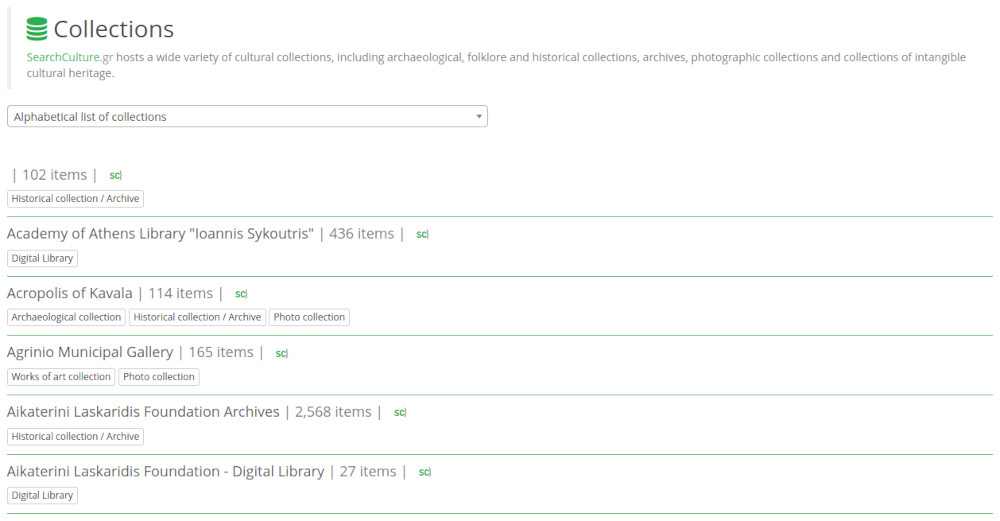Select Digital Library tag under Laskaridis Digital Library
Viewport: 1000px width, 521px height.
click(42, 495)
